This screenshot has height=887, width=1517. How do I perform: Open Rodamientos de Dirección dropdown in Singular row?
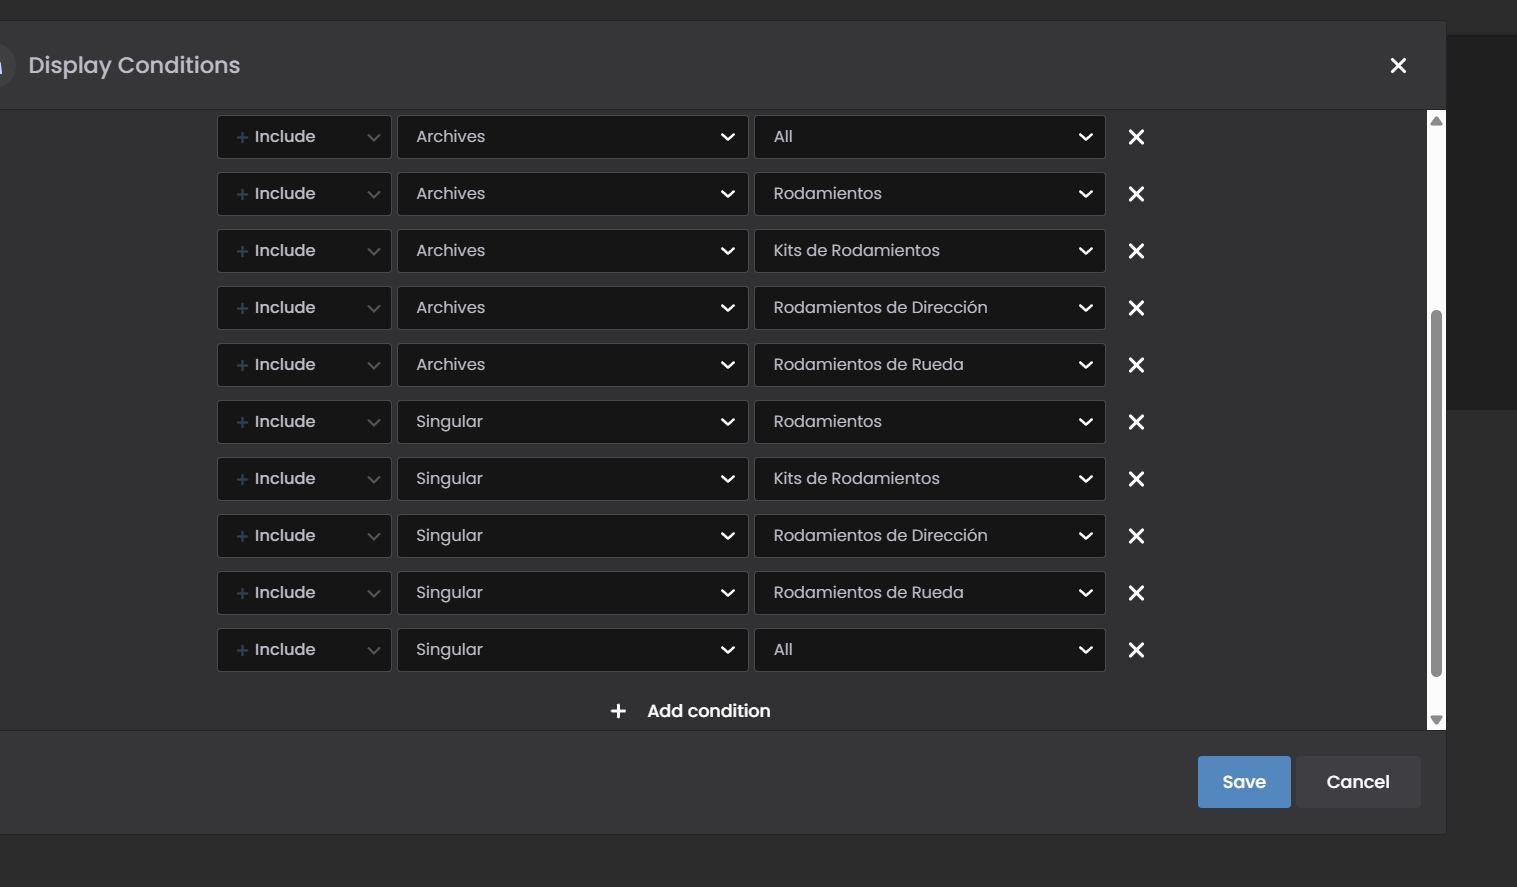pyautogui.click(x=929, y=536)
